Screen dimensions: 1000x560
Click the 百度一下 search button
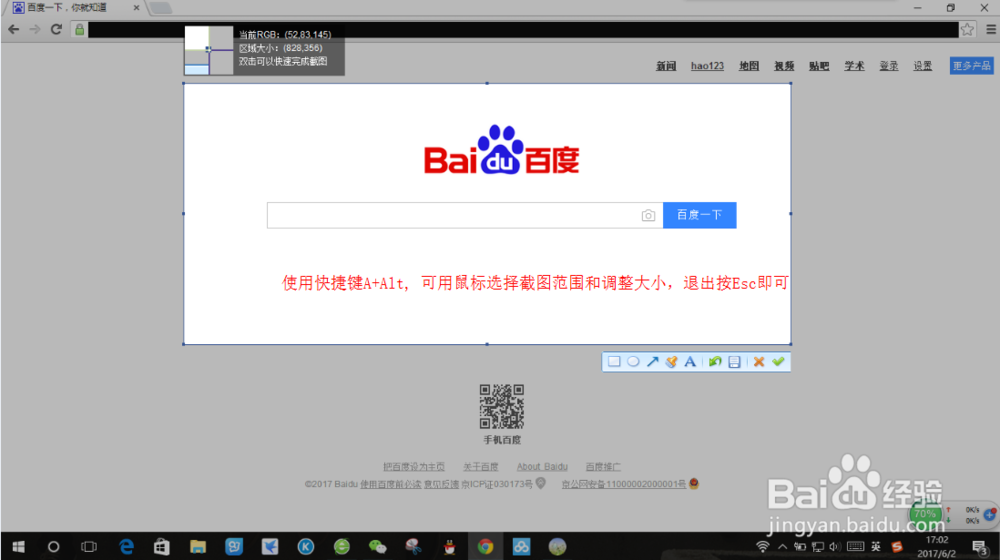click(700, 215)
